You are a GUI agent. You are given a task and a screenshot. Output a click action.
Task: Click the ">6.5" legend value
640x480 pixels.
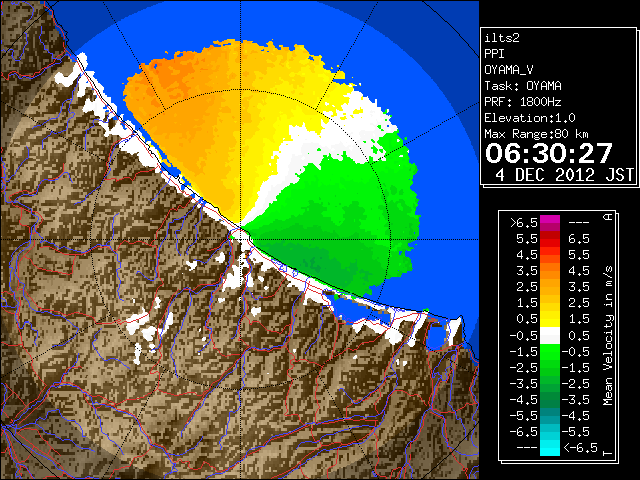pyautogui.click(x=524, y=223)
